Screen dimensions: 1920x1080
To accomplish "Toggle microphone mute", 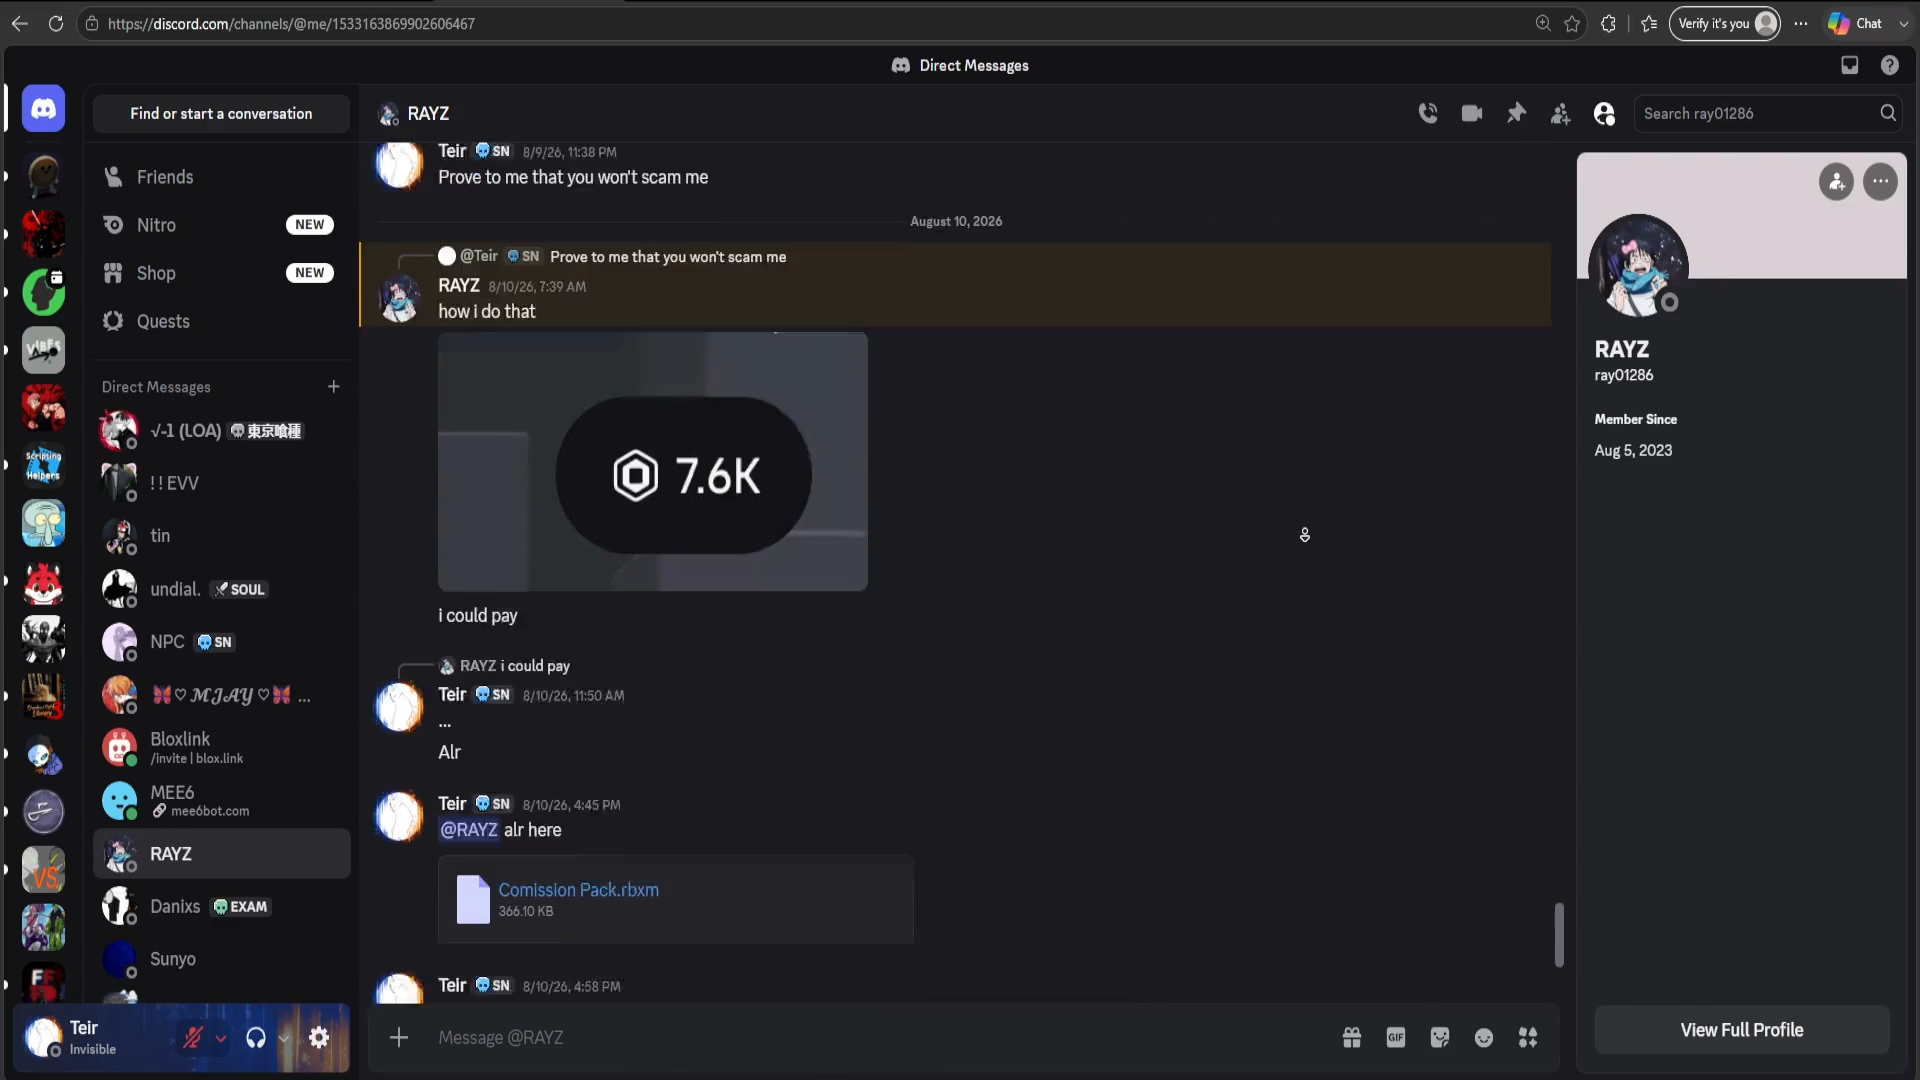I will point(193,1038).
